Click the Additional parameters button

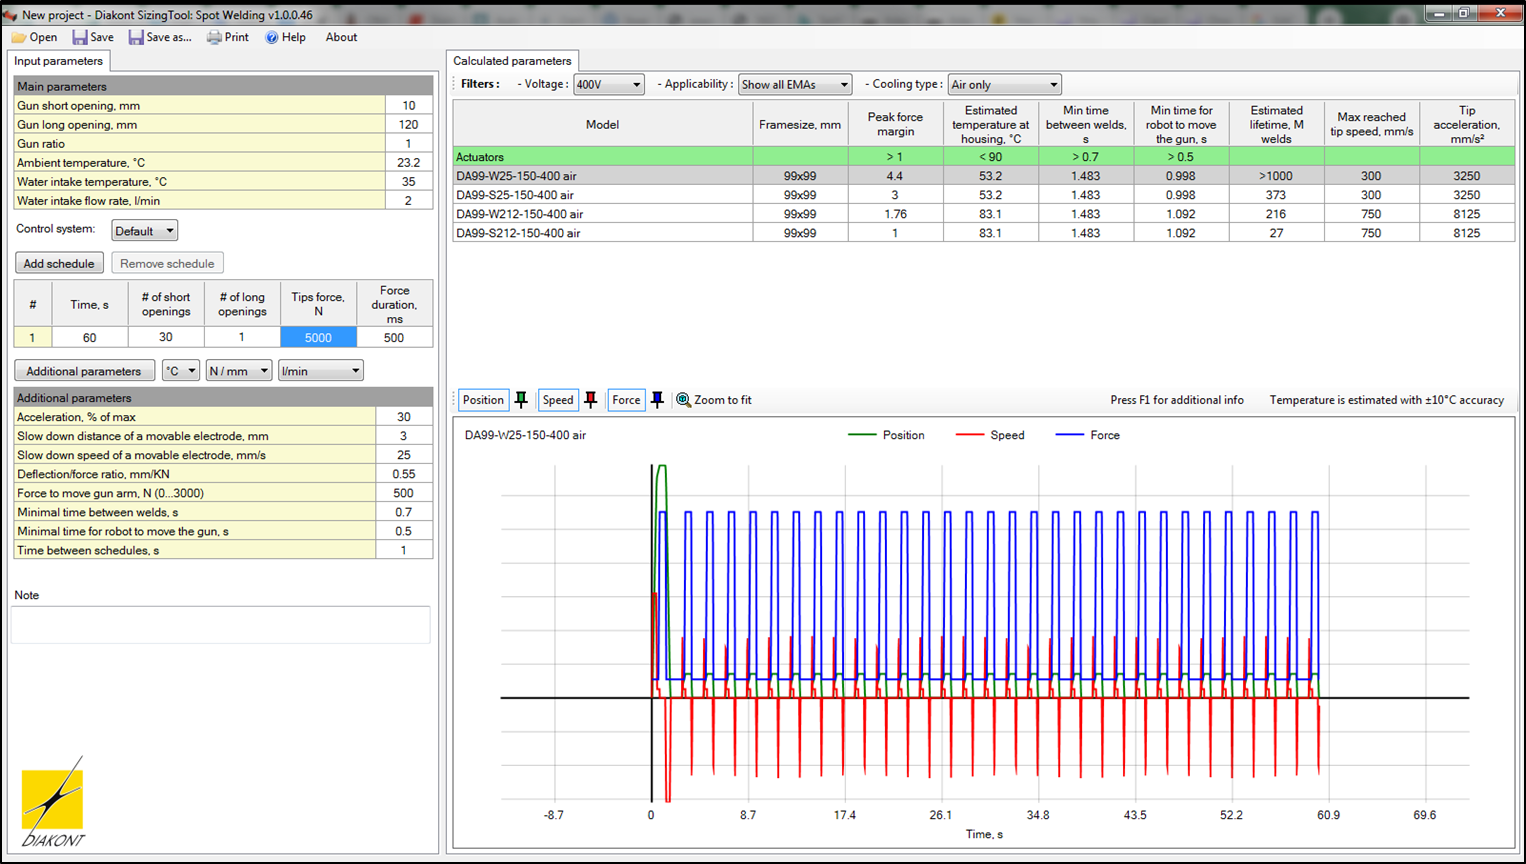click(x=84, y=371)
